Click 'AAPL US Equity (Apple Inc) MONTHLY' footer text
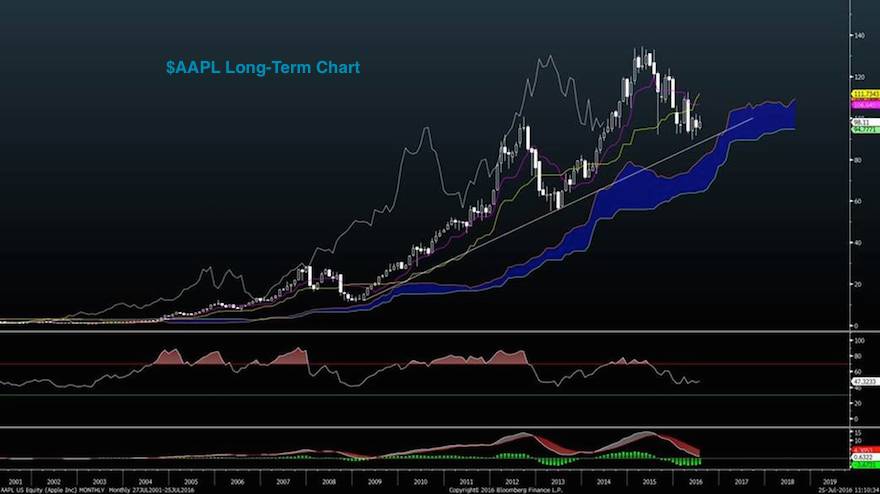This screenshot has width=880, height=494. pos(53,490)
